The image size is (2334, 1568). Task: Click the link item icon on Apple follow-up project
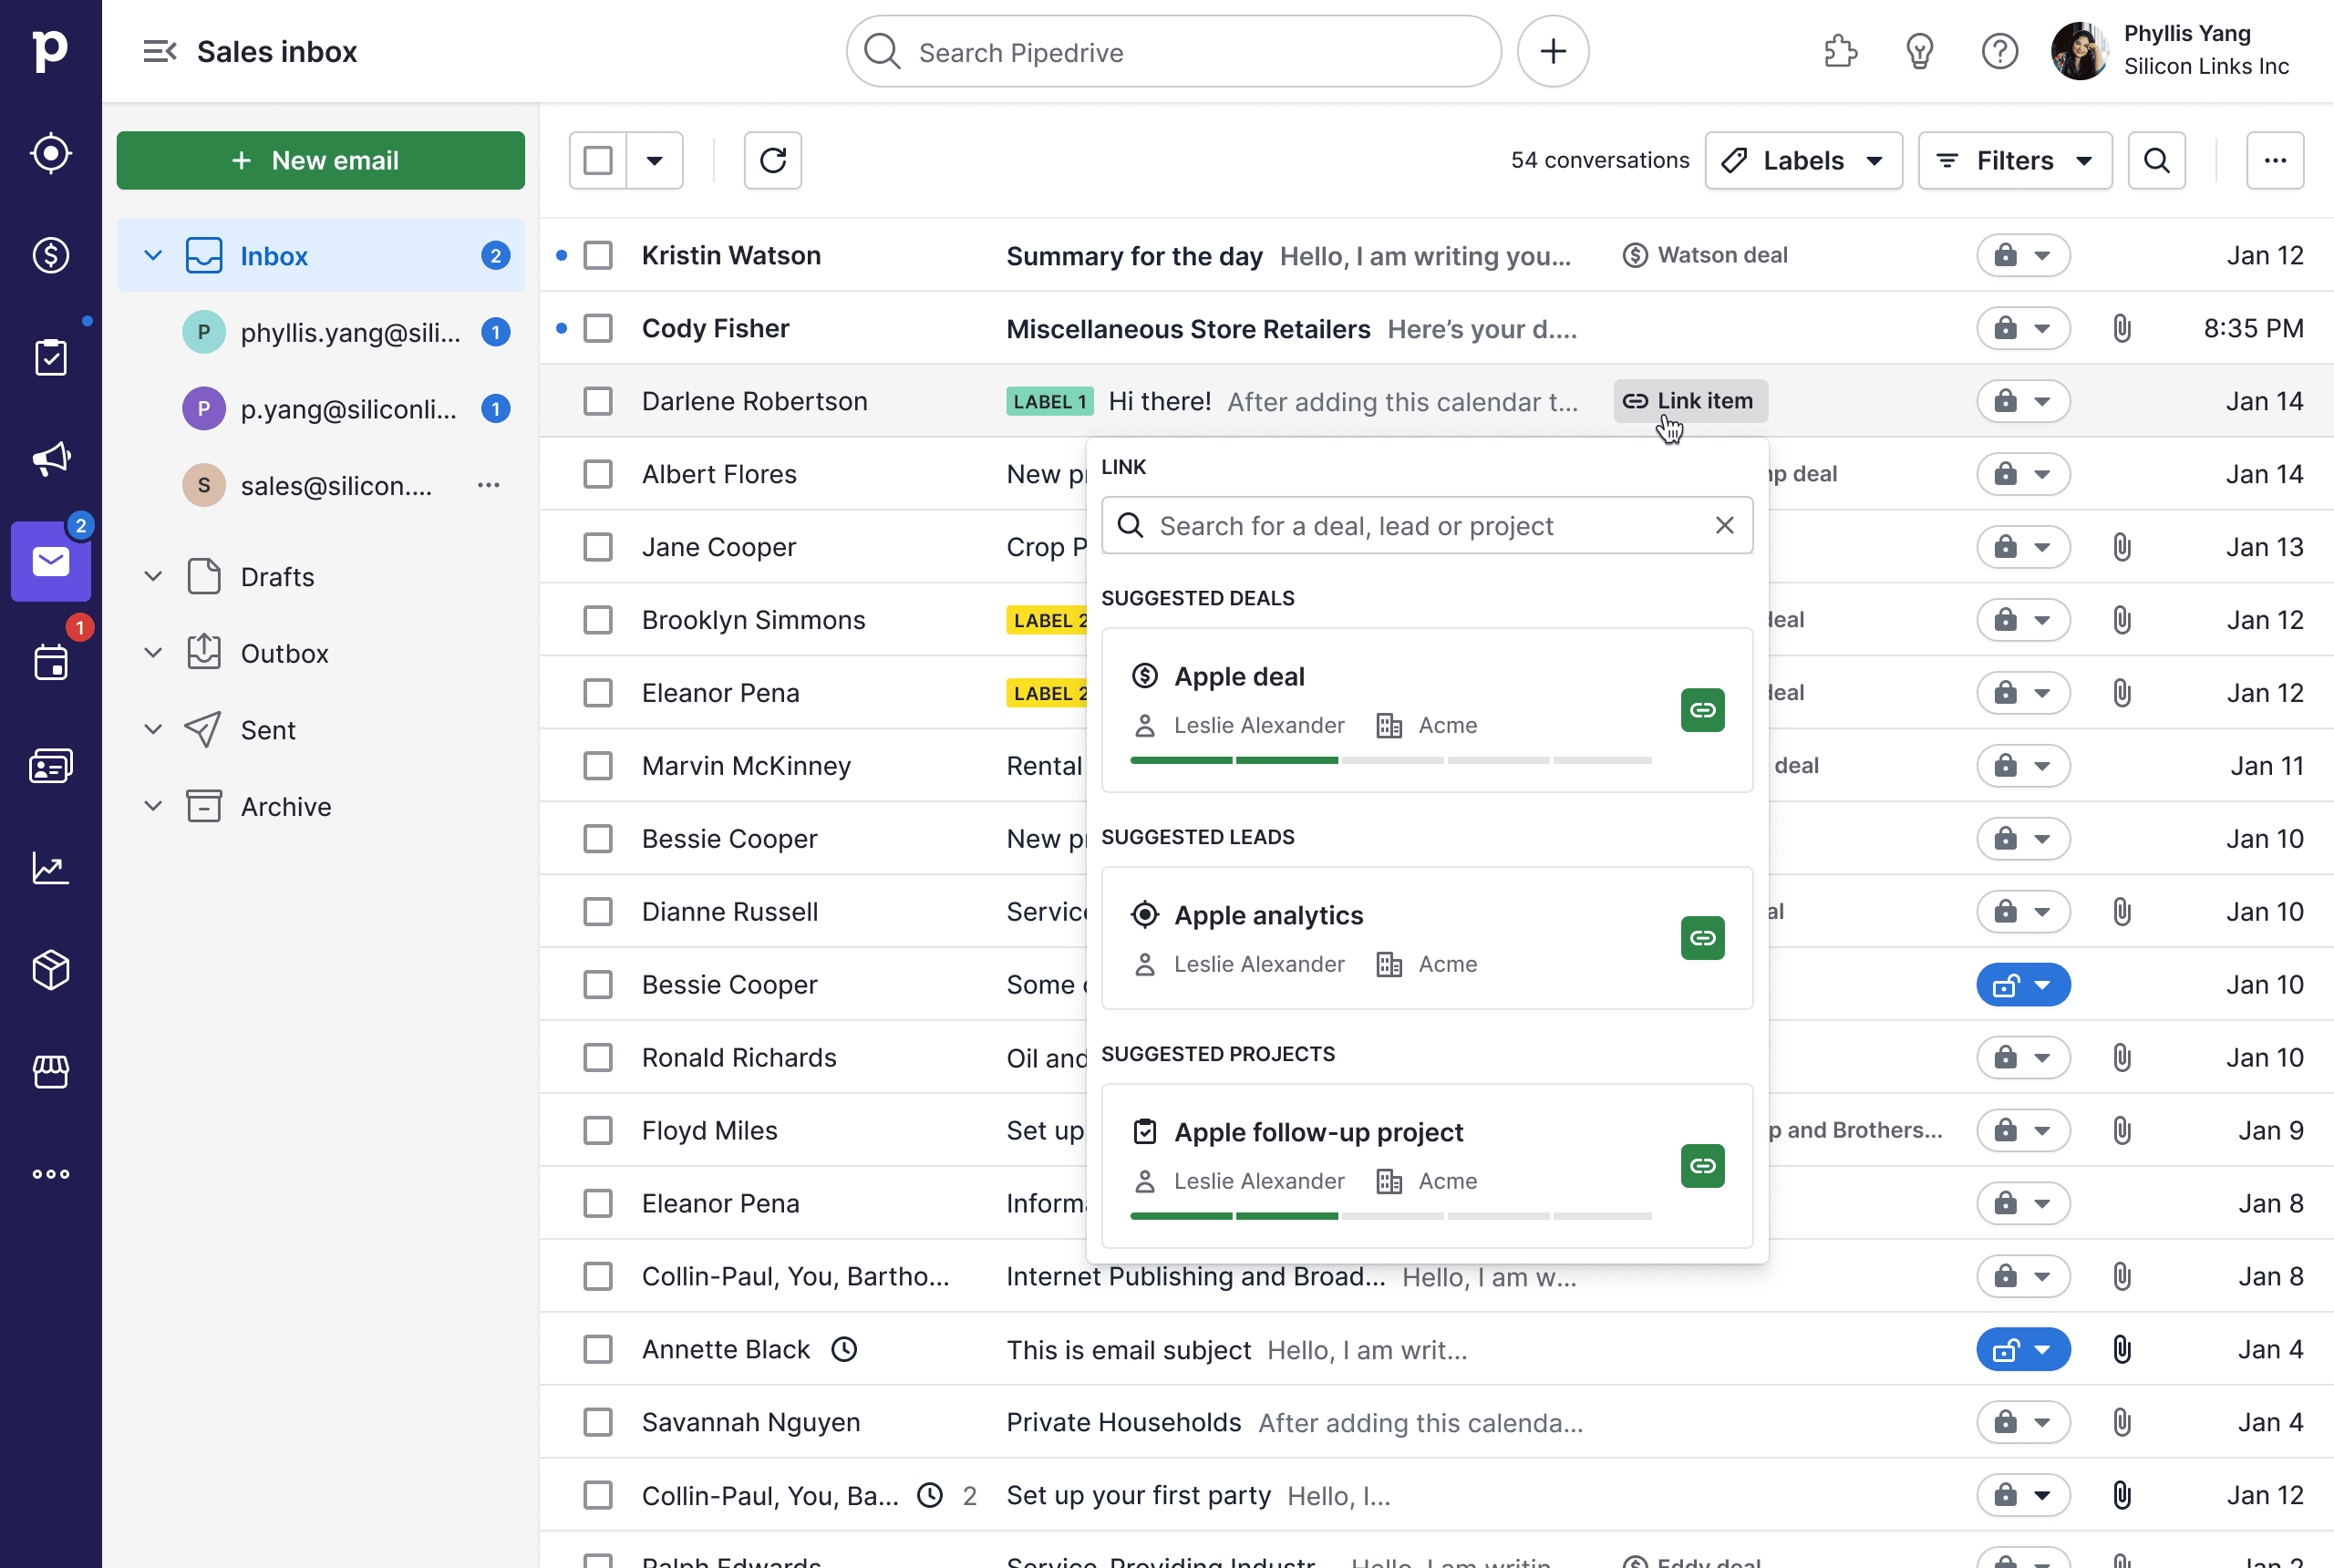pos(1700,1164)
